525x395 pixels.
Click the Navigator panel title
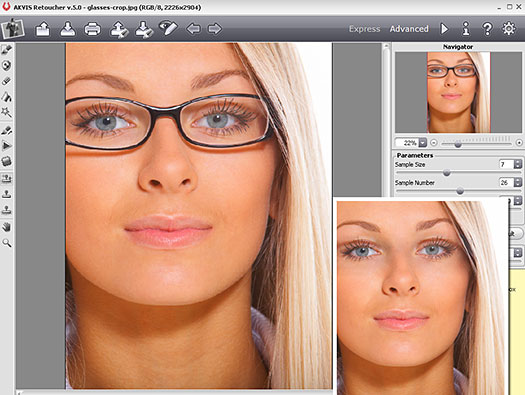point(458,47)
